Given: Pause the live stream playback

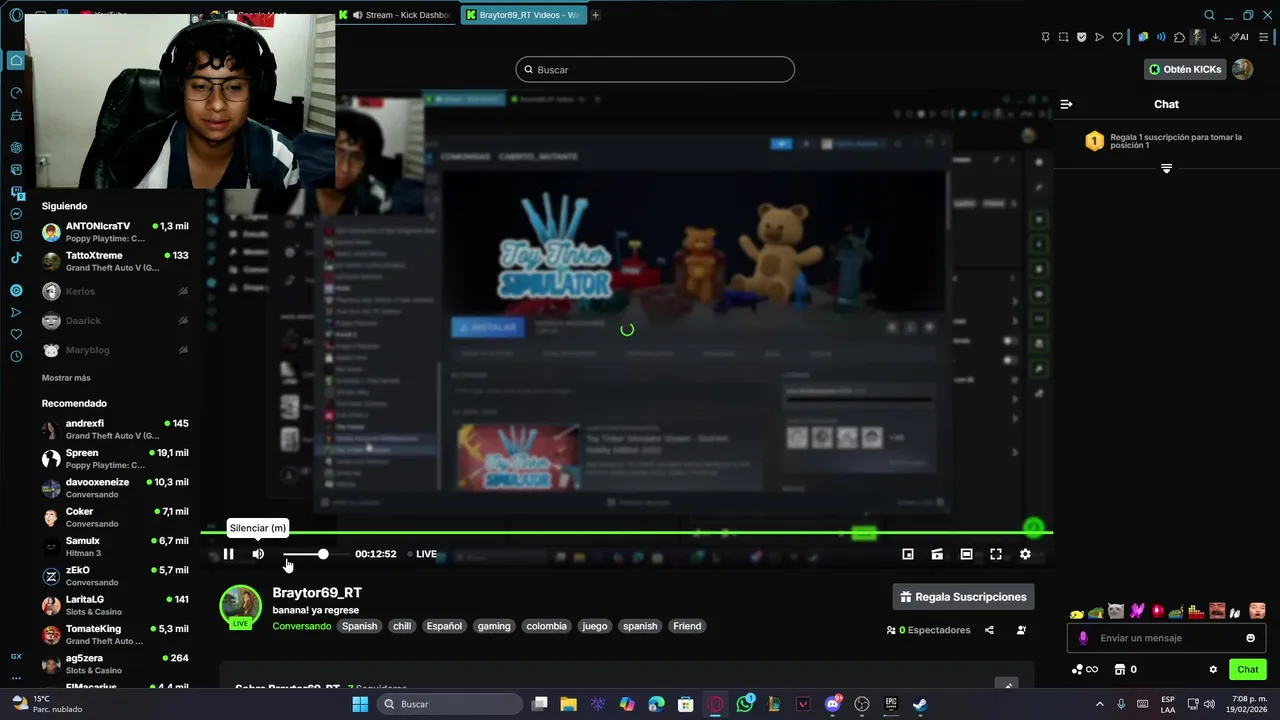Looking at the screenshot, I should pyautogui.click(x=228, y=554).
